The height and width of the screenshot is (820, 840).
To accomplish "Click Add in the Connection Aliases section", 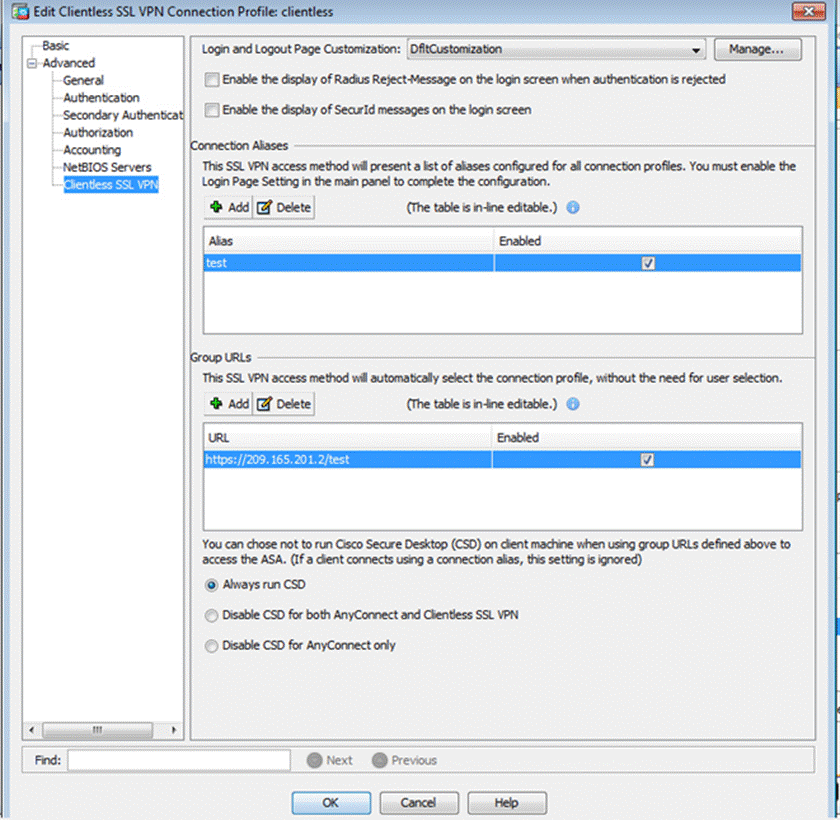I will (x=228, y=208).
